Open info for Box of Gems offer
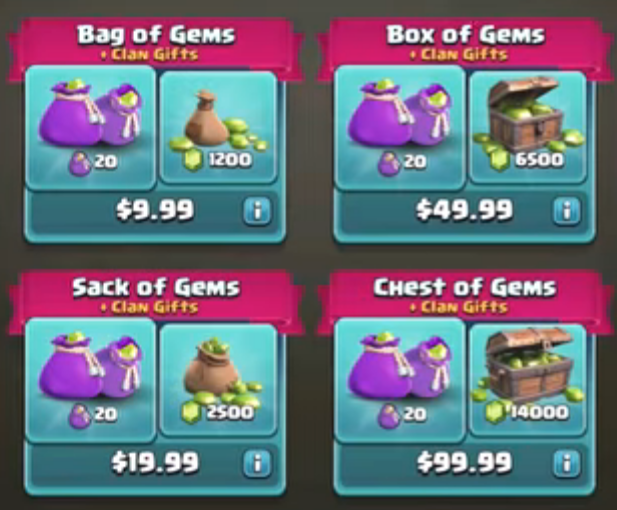 [567, 211]
